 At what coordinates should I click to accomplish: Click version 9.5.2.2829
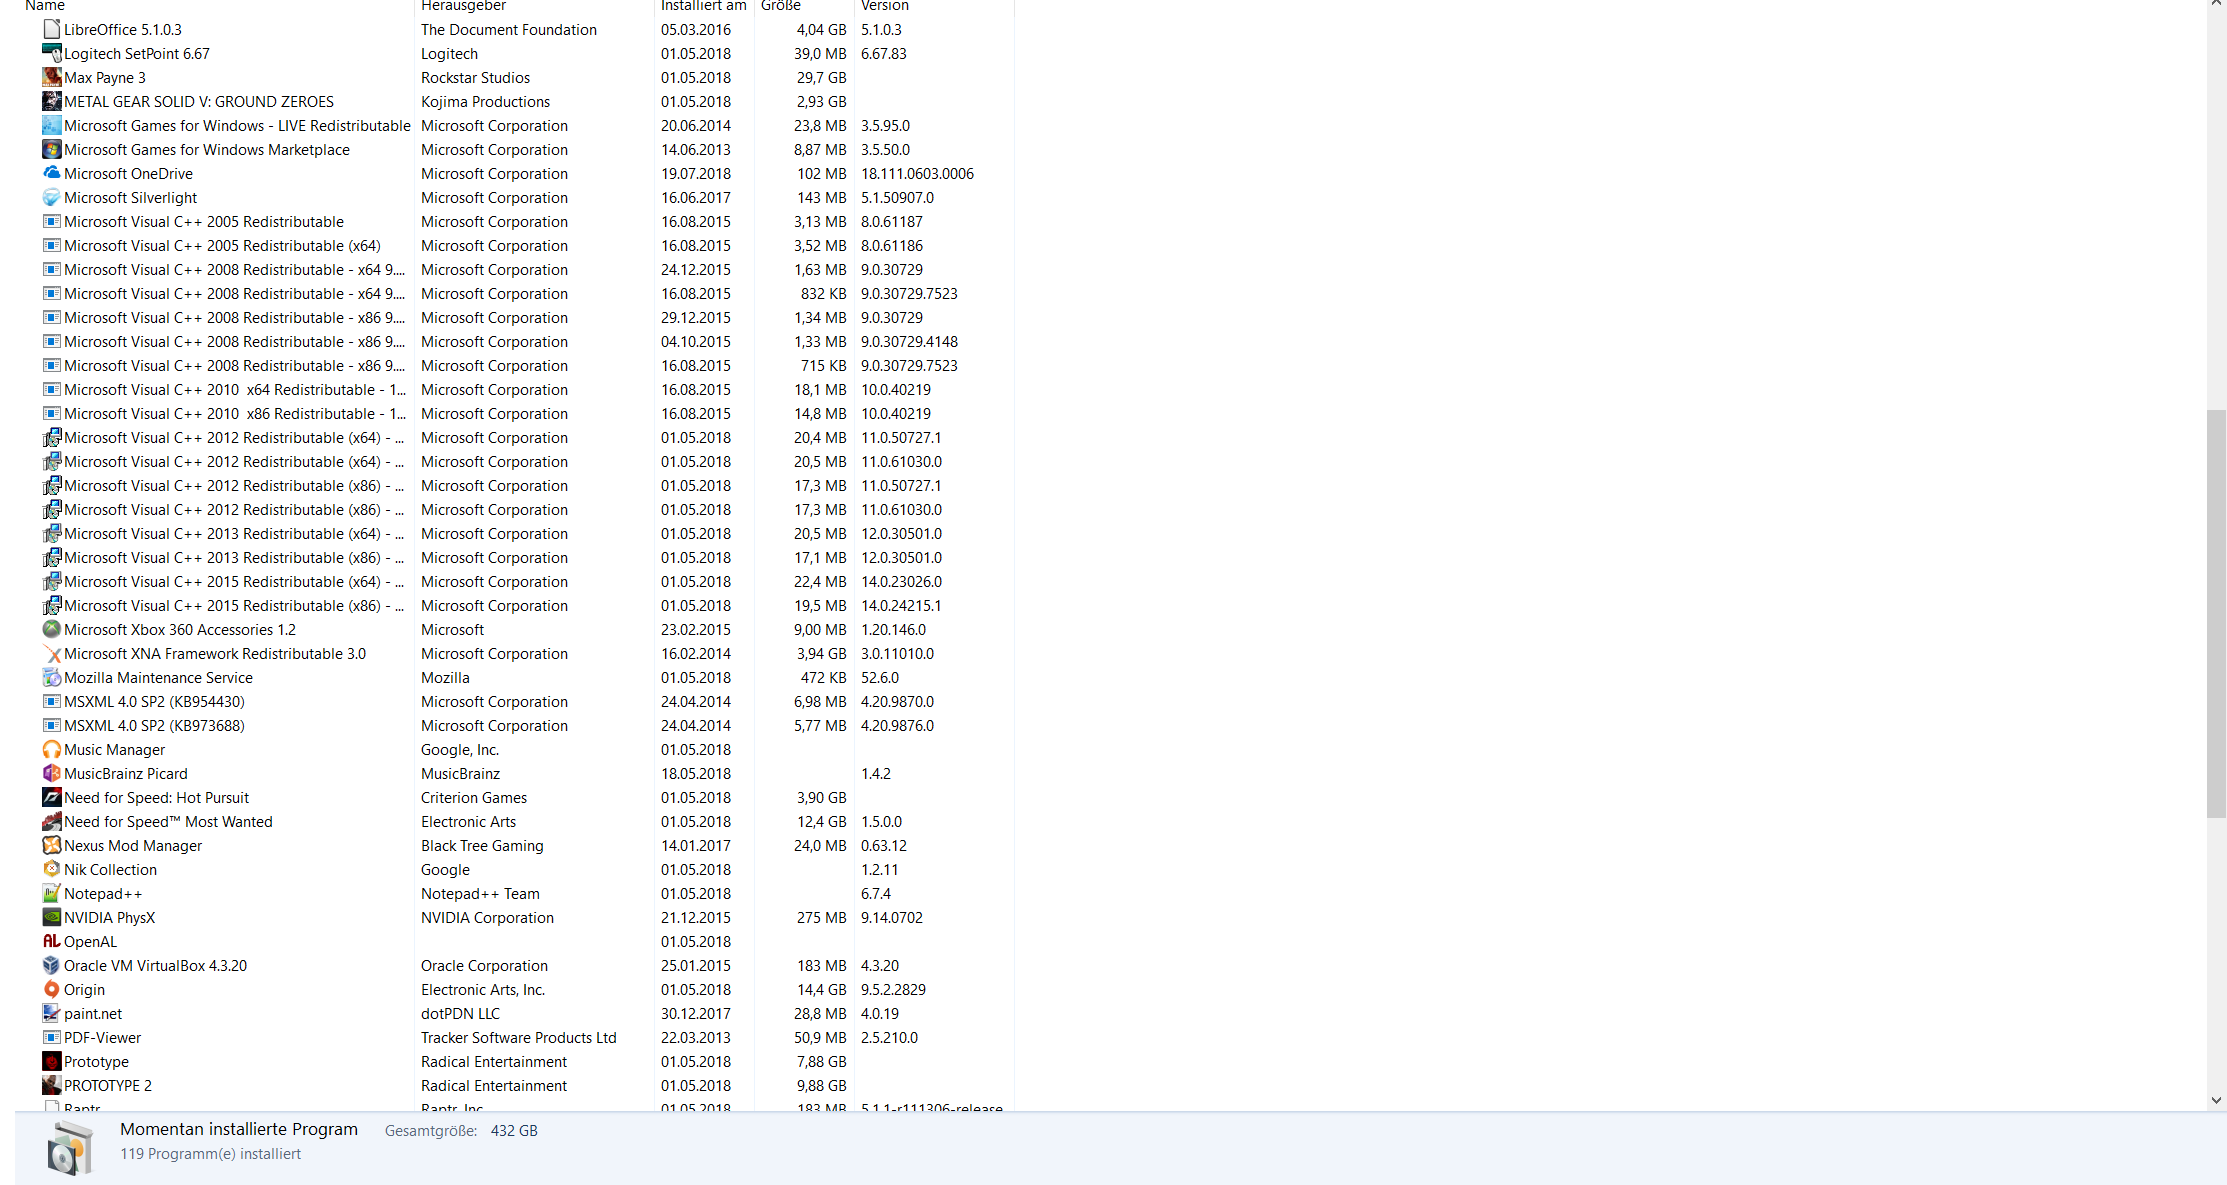coord(893,989)
